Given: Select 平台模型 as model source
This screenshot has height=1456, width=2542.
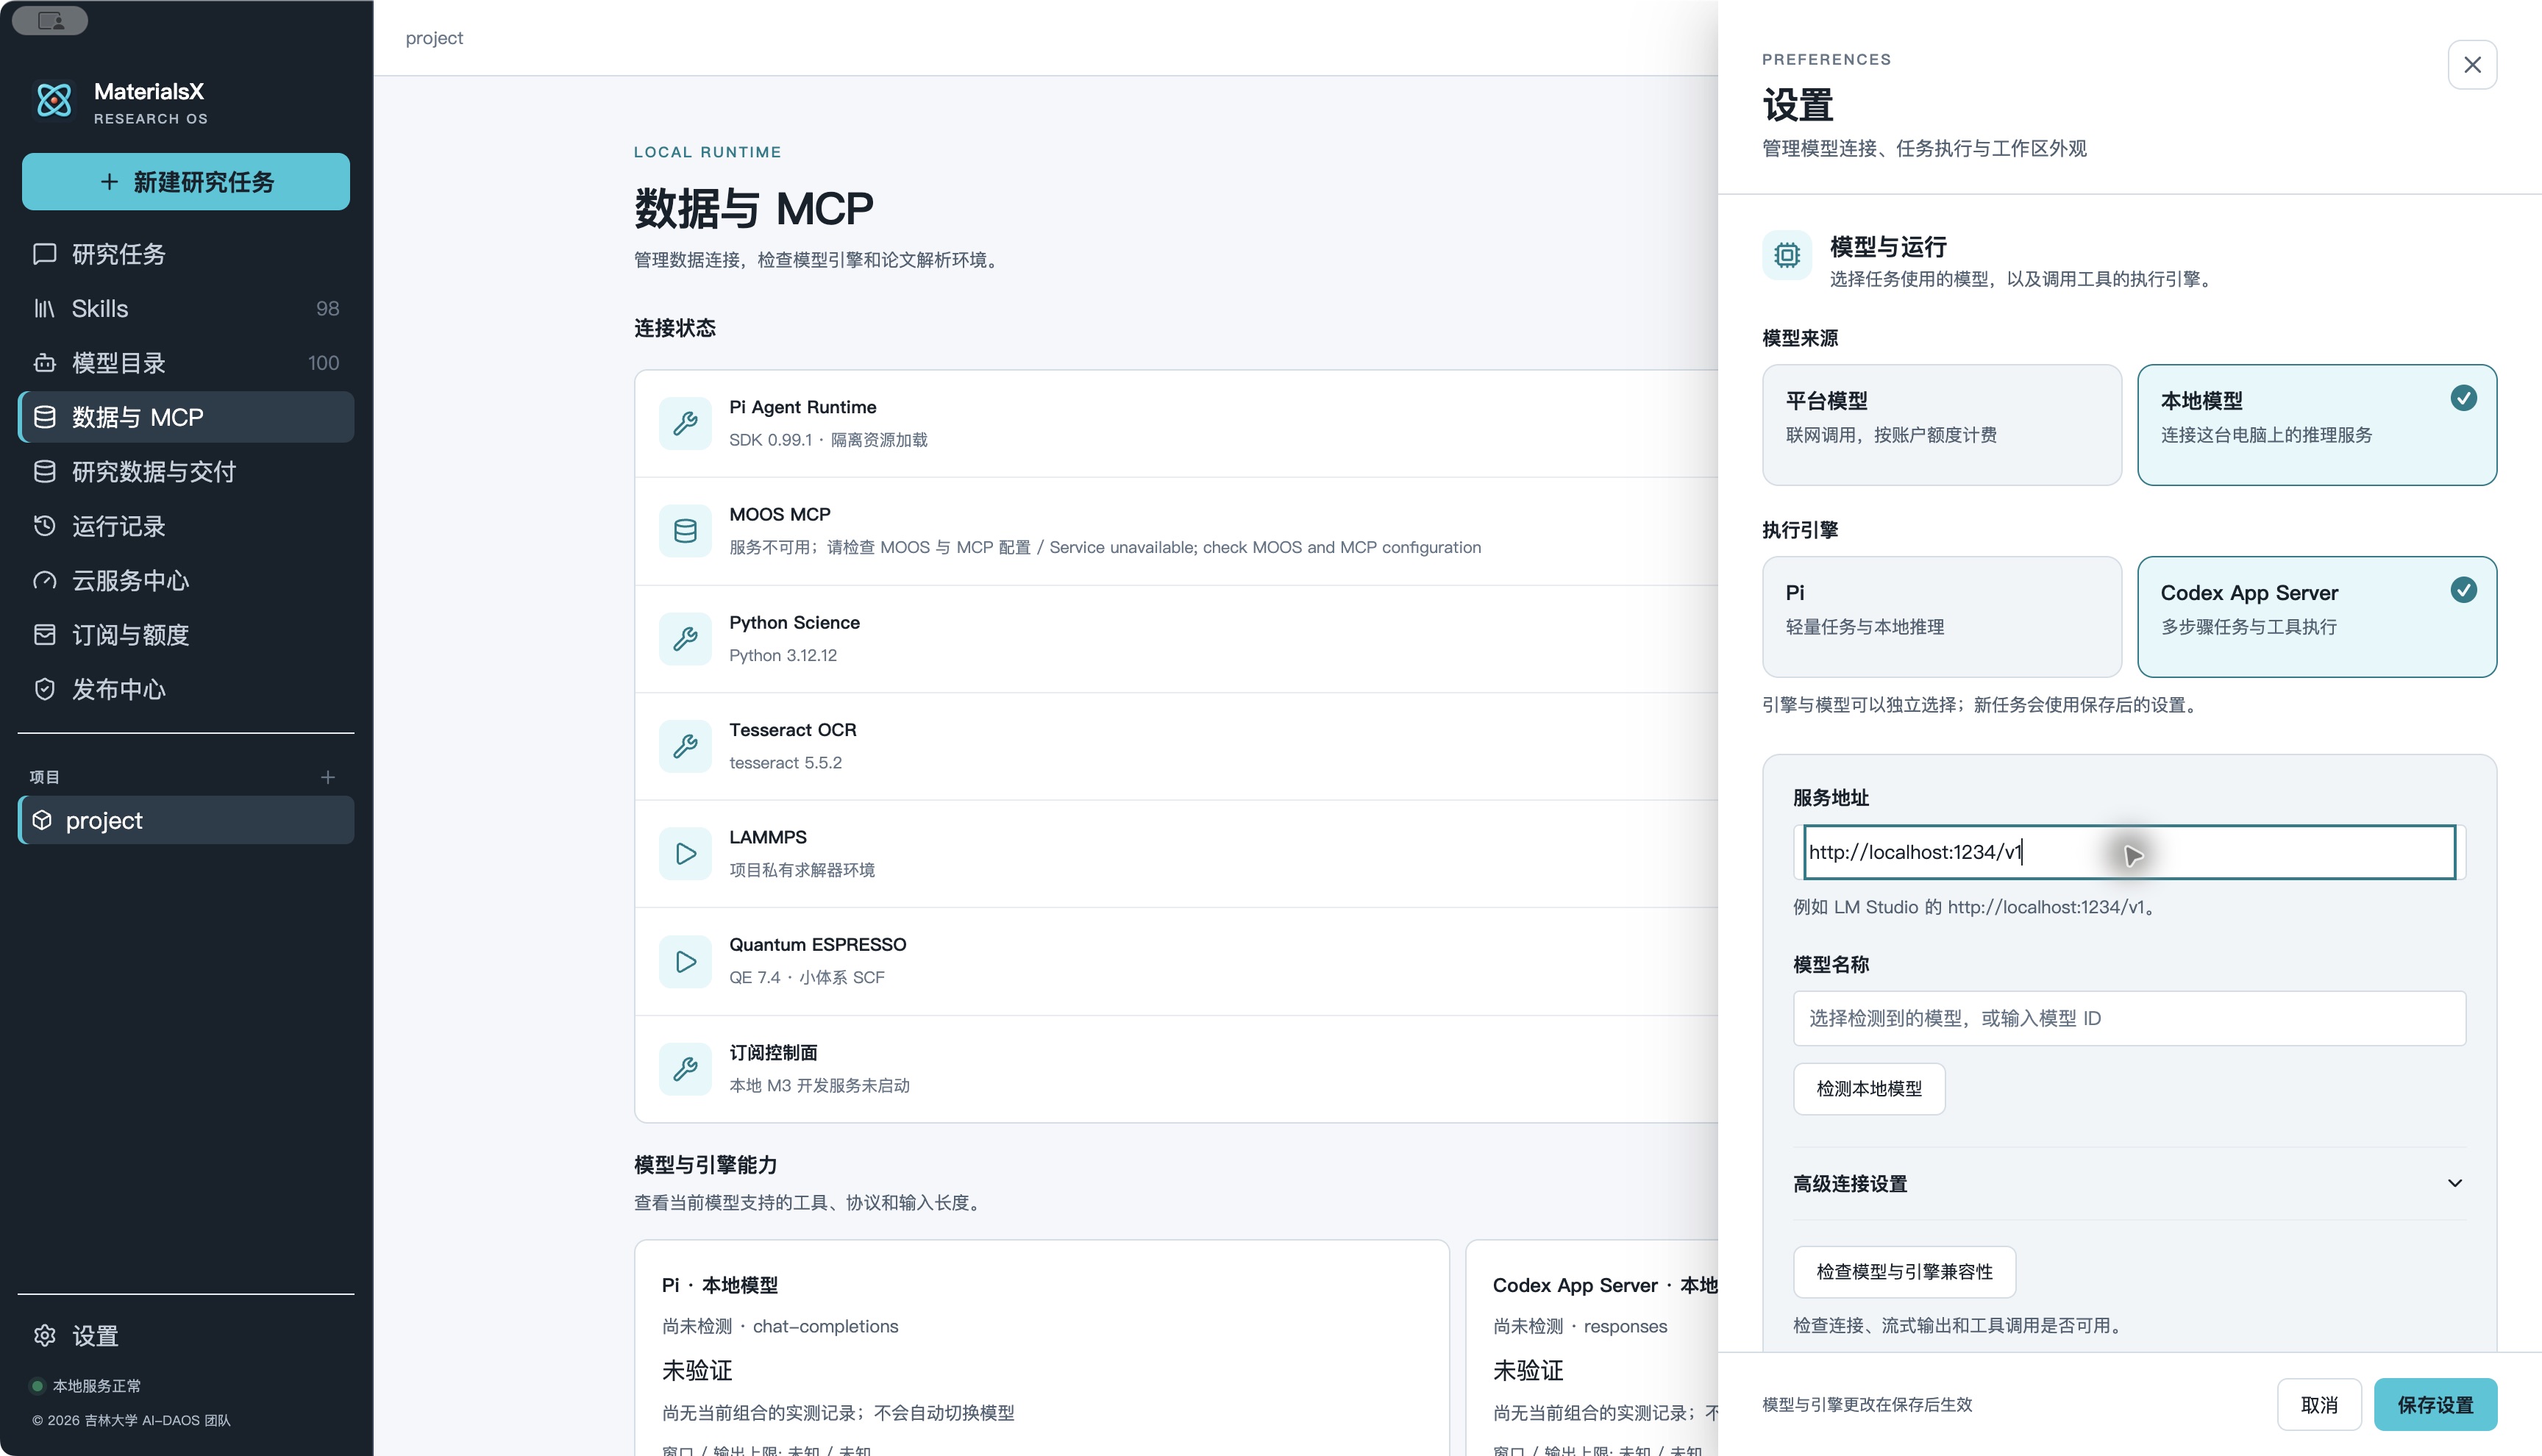Looking at the screenshot, I should 1941,424.
